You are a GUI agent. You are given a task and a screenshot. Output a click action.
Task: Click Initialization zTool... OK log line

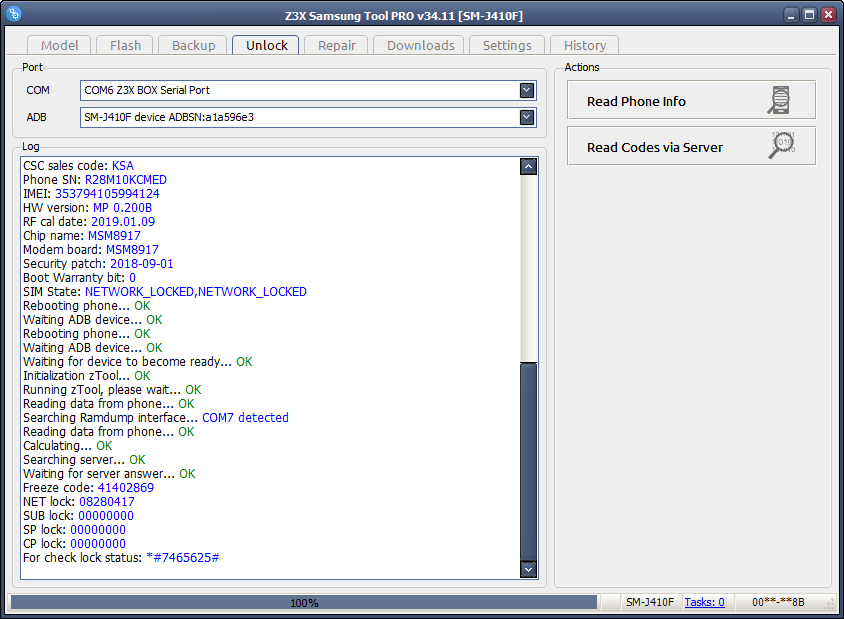(x=87, y=376)
